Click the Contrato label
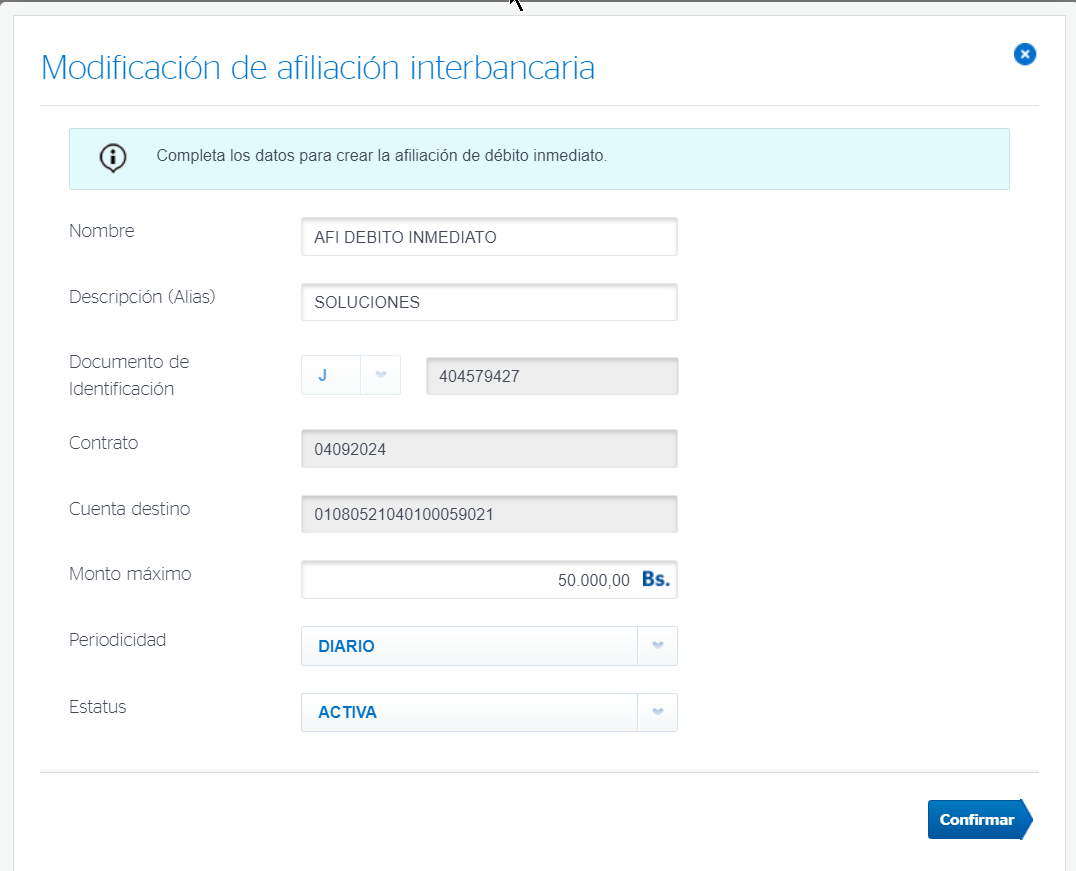 coord(104,443)
